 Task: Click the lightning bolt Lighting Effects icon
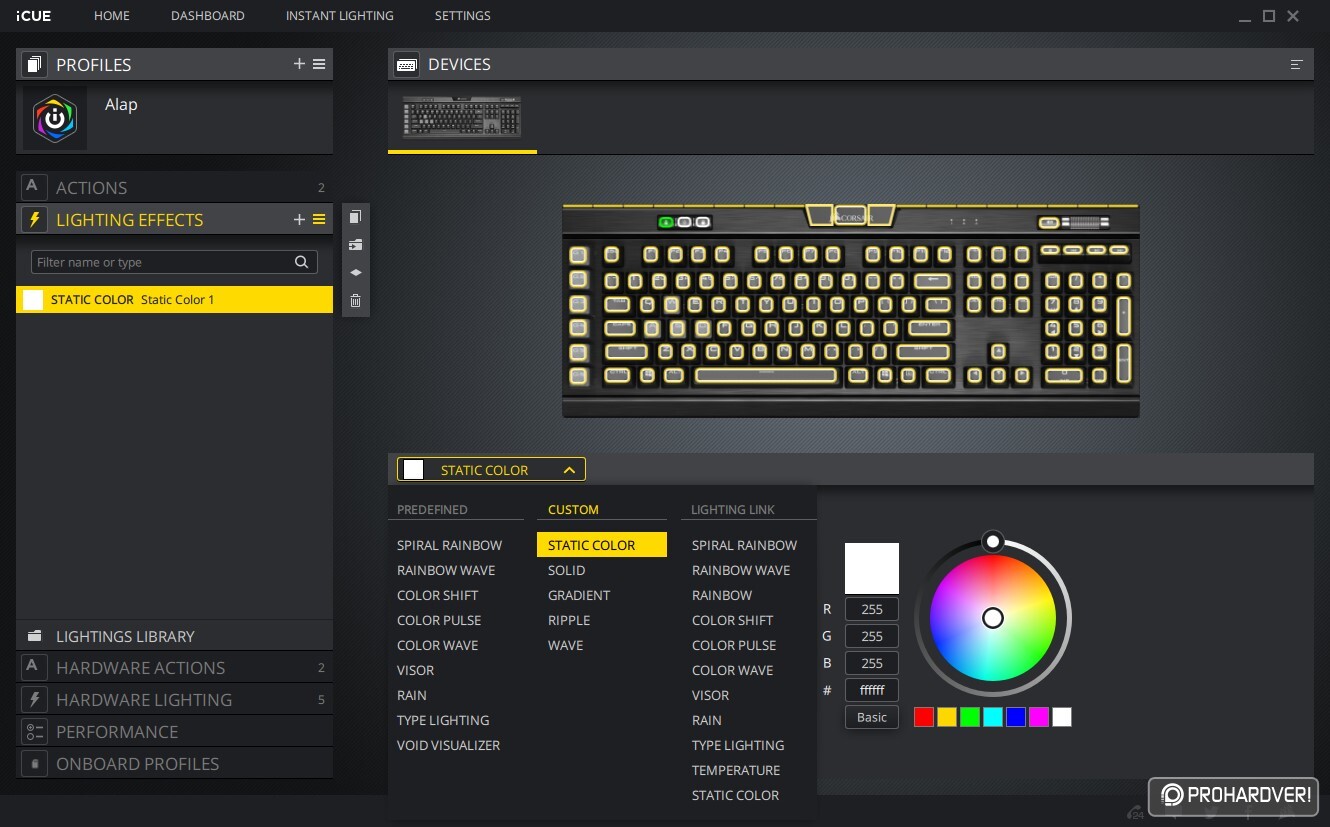[34, 220]
